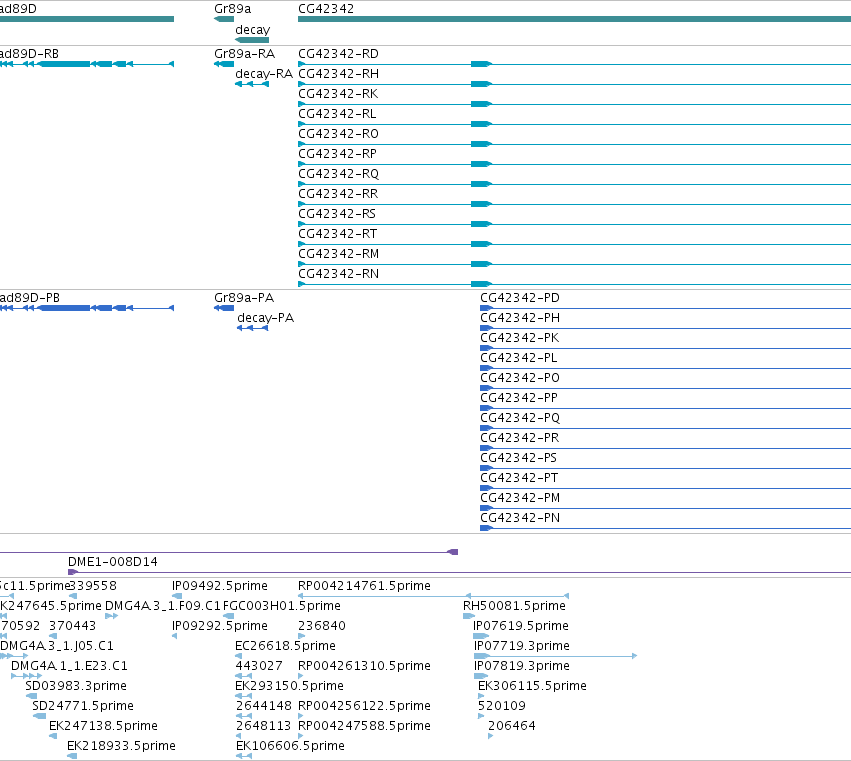Select transcript CG42342-RR

coord(338,194)
